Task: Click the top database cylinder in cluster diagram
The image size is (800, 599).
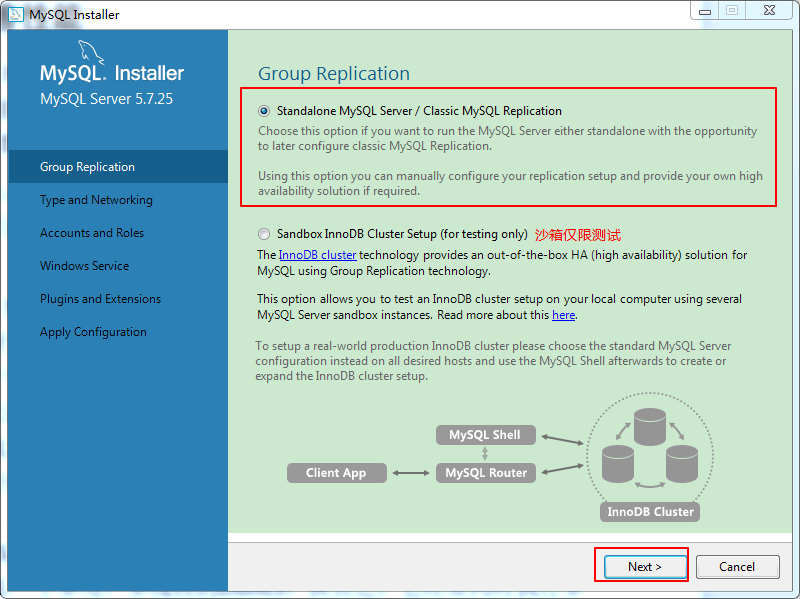Action: [x=650, y=426]
